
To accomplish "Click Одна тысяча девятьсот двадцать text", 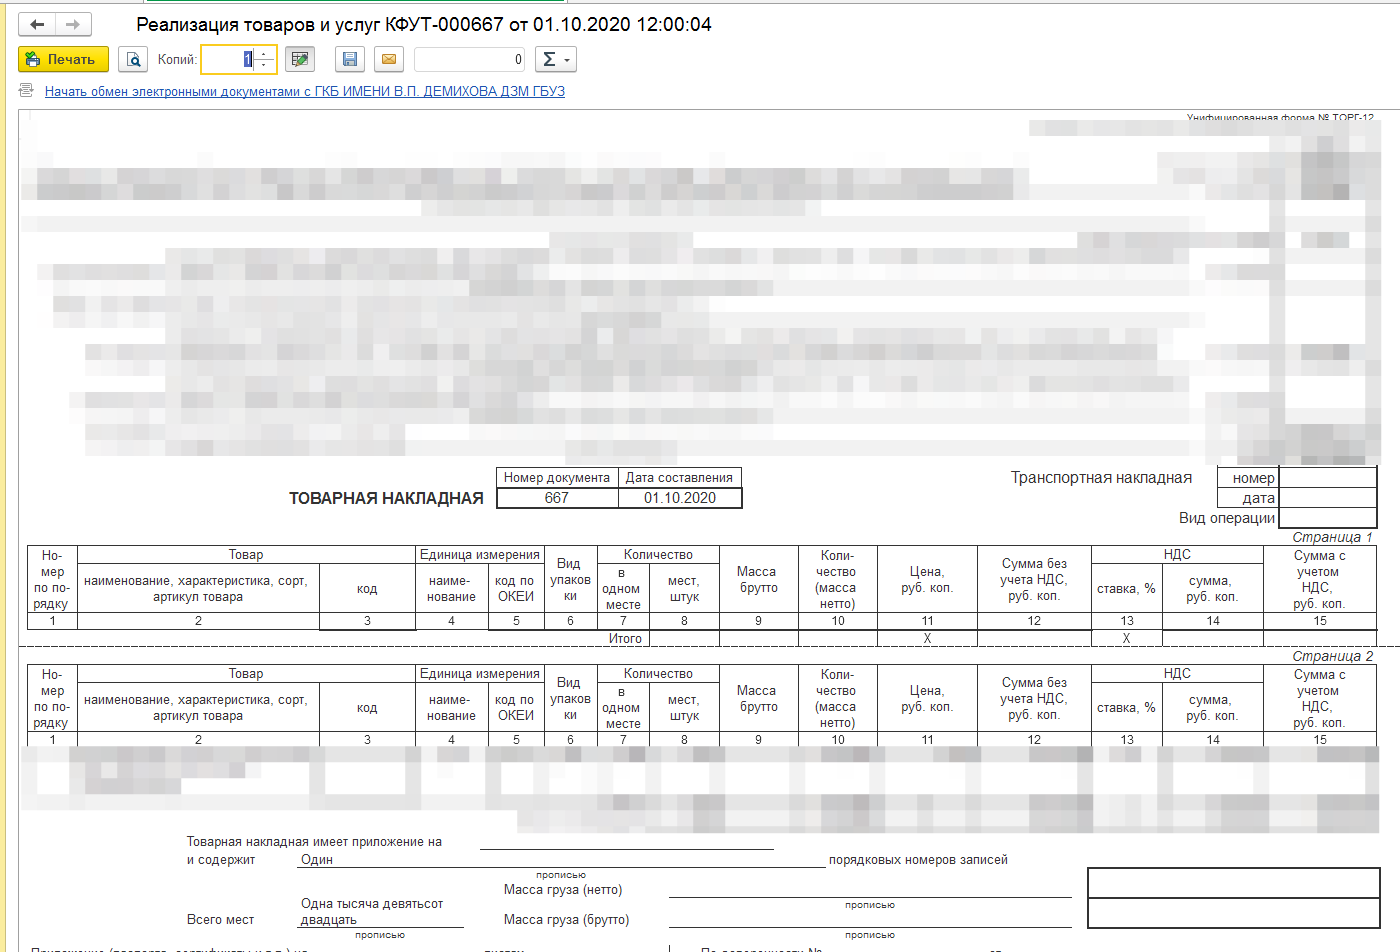I will tap(372, 911).
